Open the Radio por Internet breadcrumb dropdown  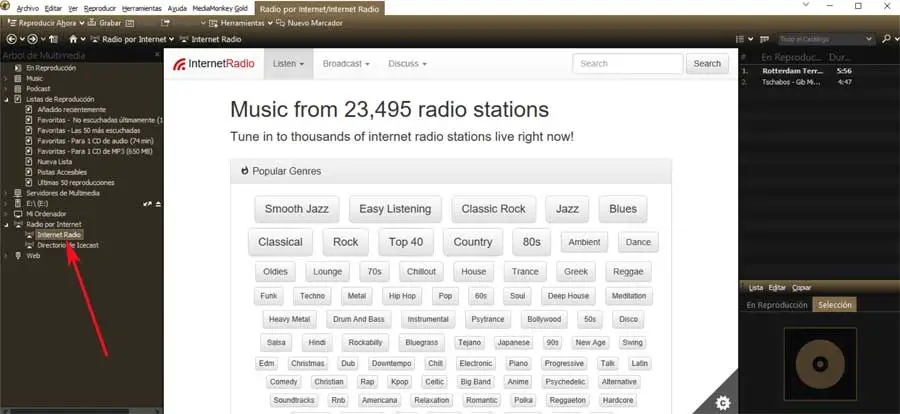pos(171,39)
